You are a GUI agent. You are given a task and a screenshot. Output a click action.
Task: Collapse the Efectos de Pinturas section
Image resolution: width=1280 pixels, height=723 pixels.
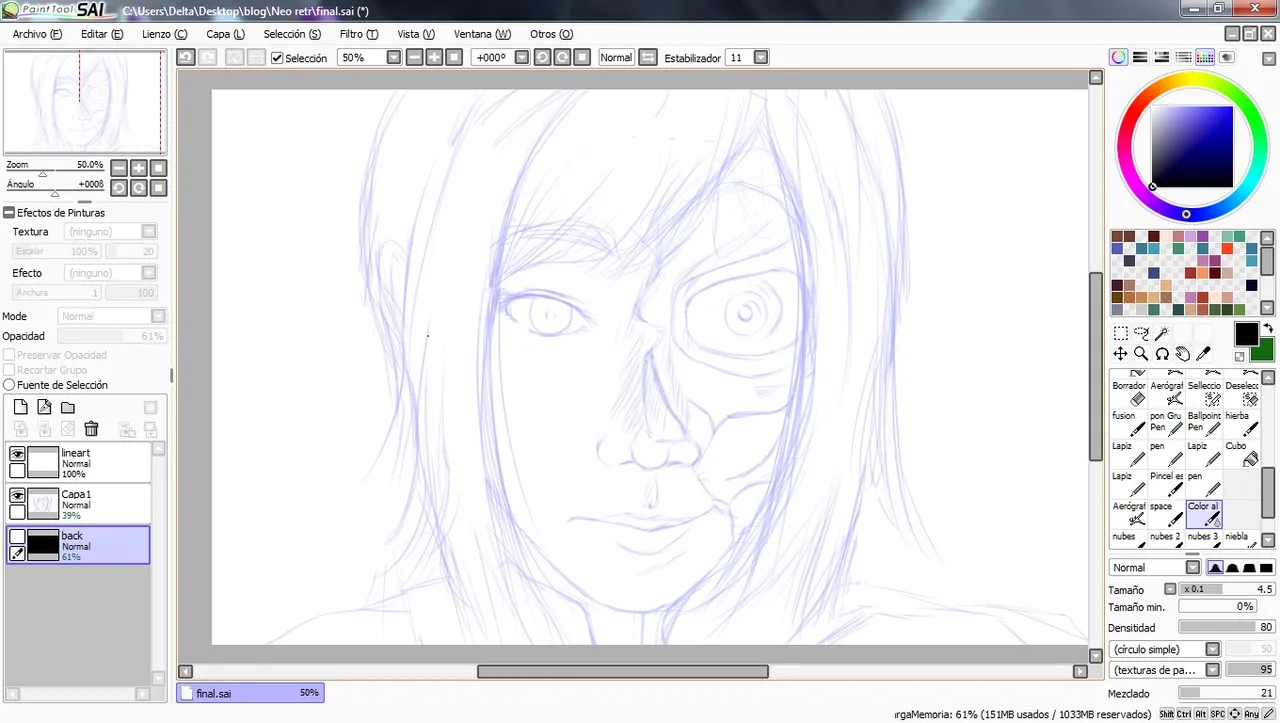(9, 212)
